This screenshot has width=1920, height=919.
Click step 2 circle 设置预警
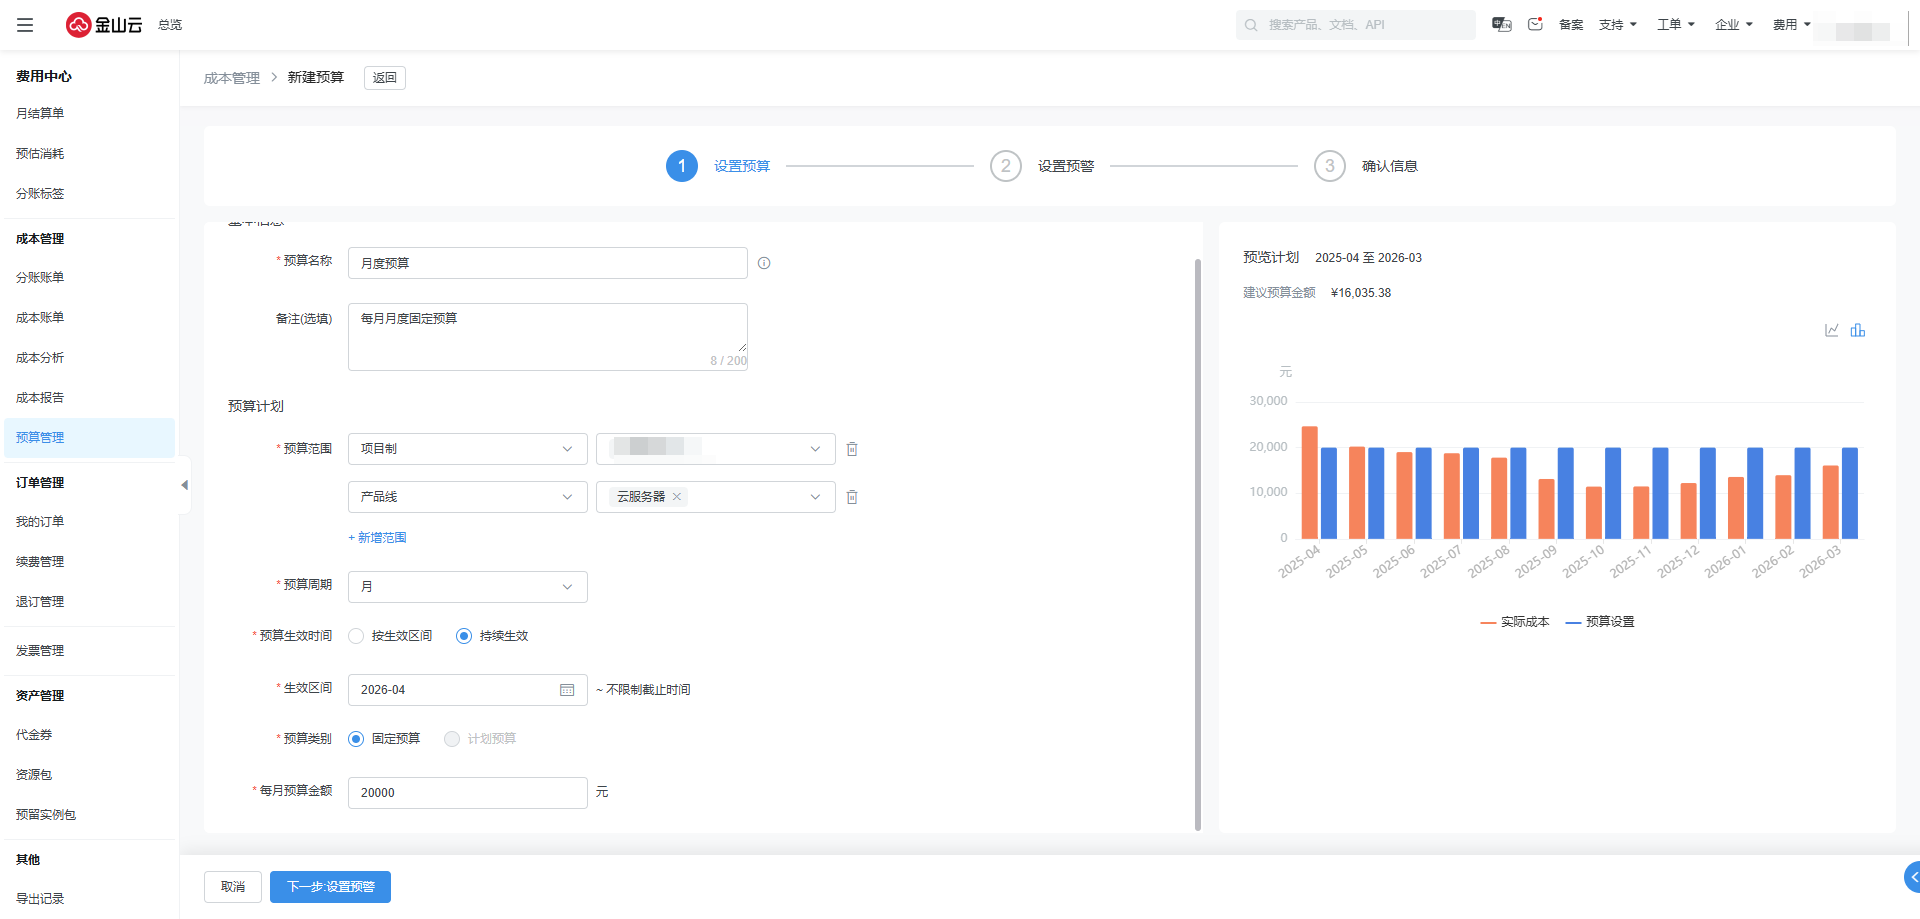click(x=1006, y=166)
